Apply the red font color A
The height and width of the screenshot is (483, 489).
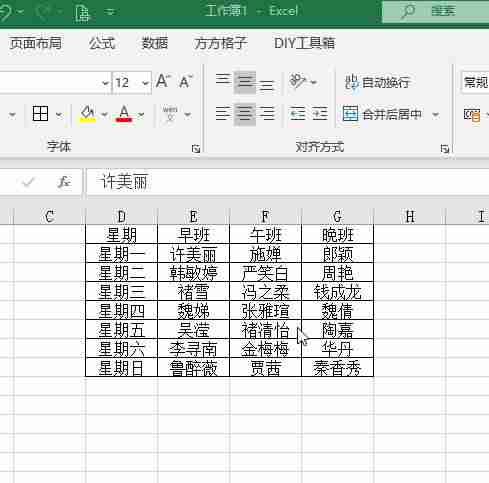coord(124,114)
